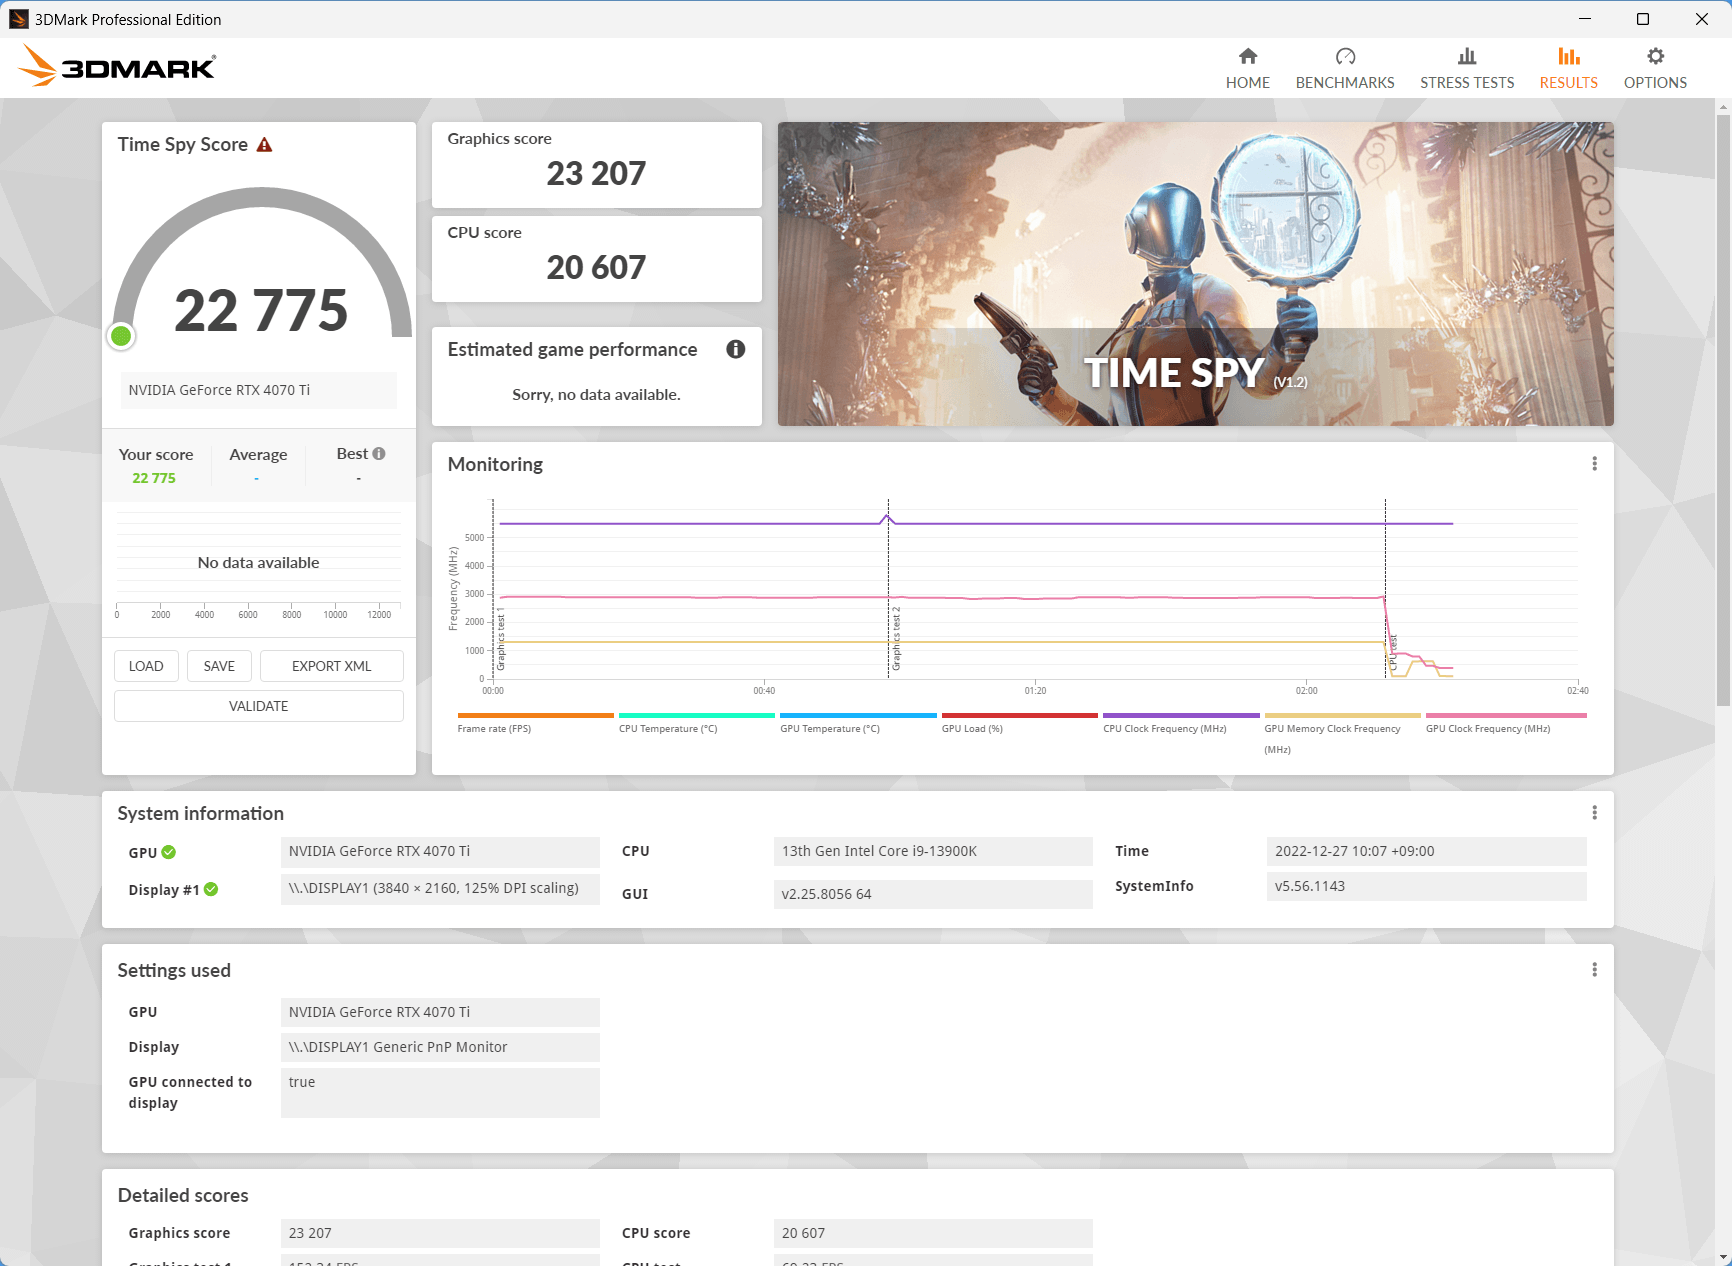Minimize the 3DMark window

tap(1585, 19)
